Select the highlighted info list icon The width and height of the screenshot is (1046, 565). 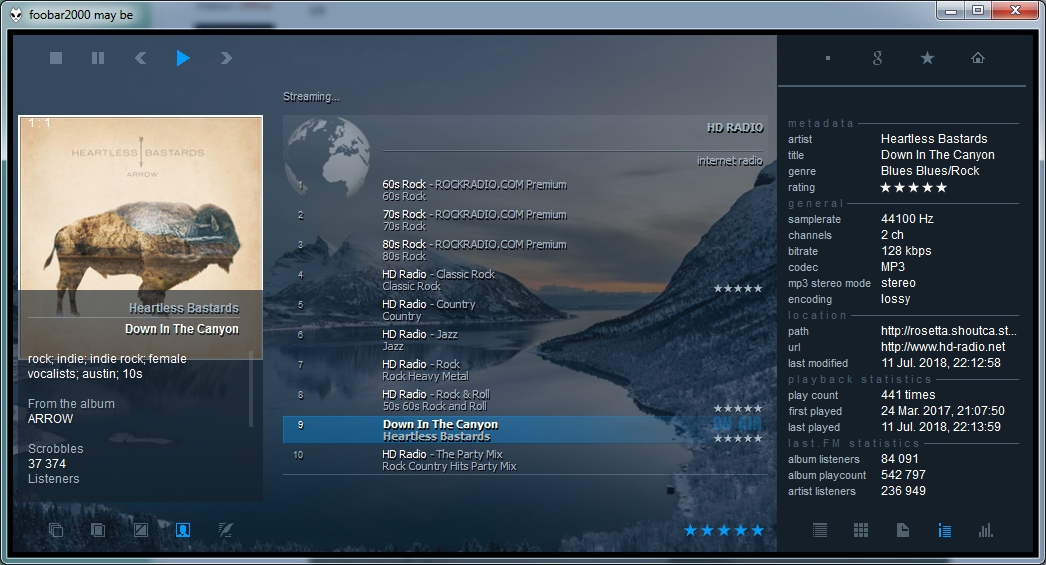[x=944, y=530]
